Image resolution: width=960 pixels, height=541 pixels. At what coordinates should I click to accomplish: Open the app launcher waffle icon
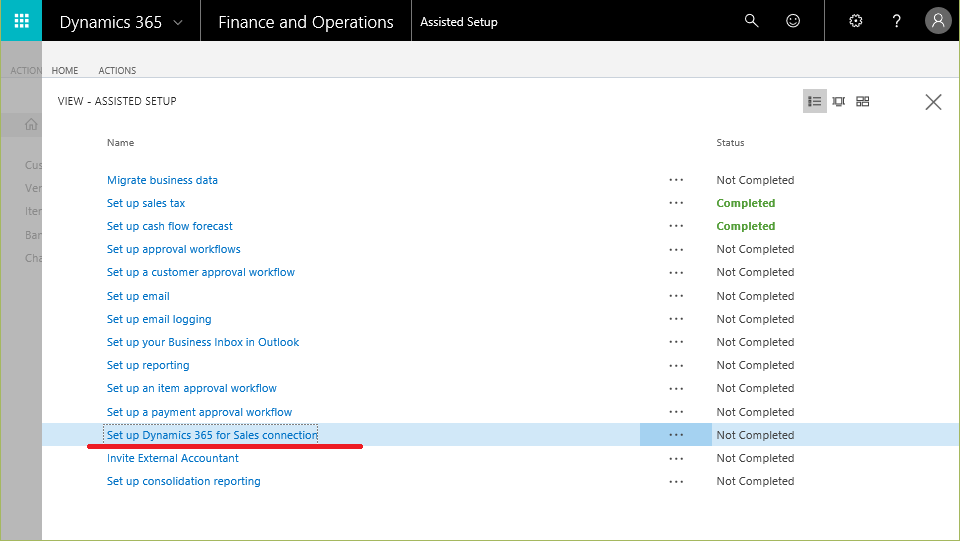tap(21, 21)
